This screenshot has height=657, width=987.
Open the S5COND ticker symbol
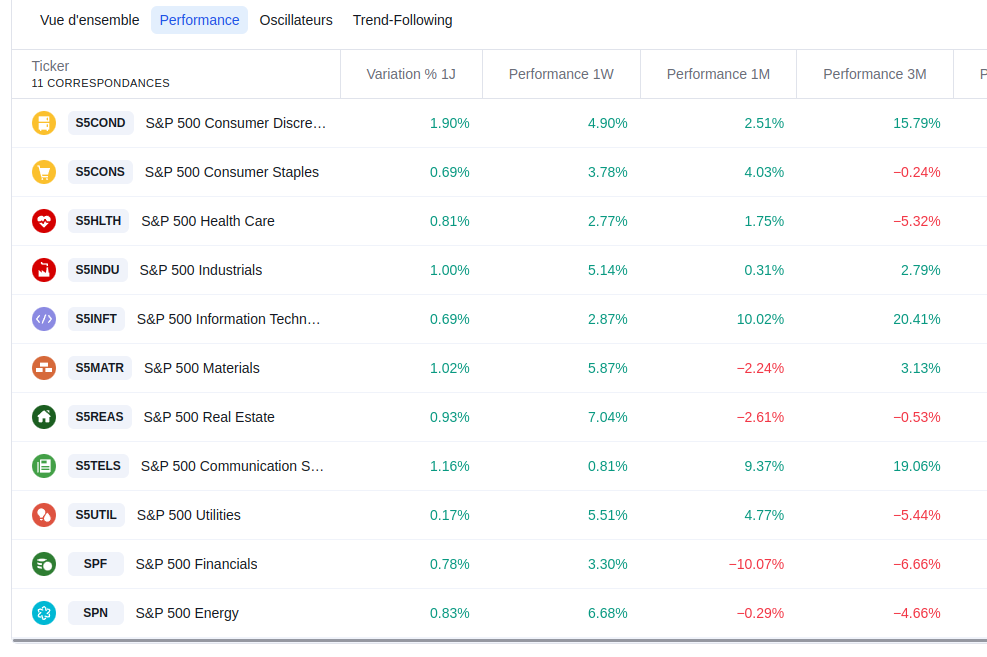(101, 123)
